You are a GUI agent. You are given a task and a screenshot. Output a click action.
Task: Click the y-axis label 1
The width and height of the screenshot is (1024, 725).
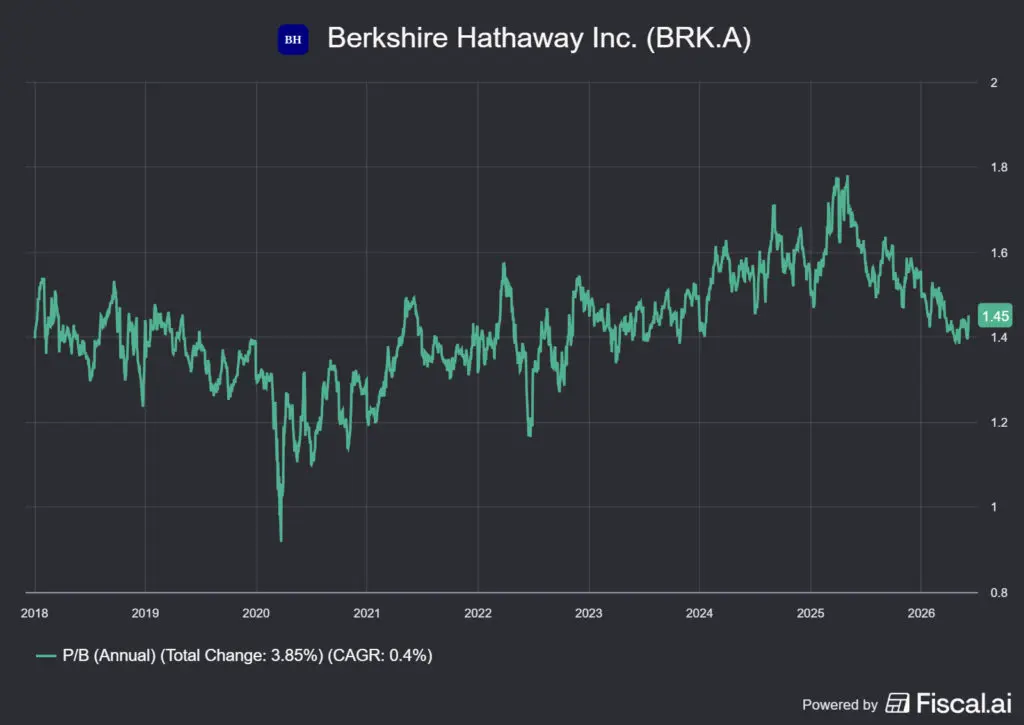994,507
